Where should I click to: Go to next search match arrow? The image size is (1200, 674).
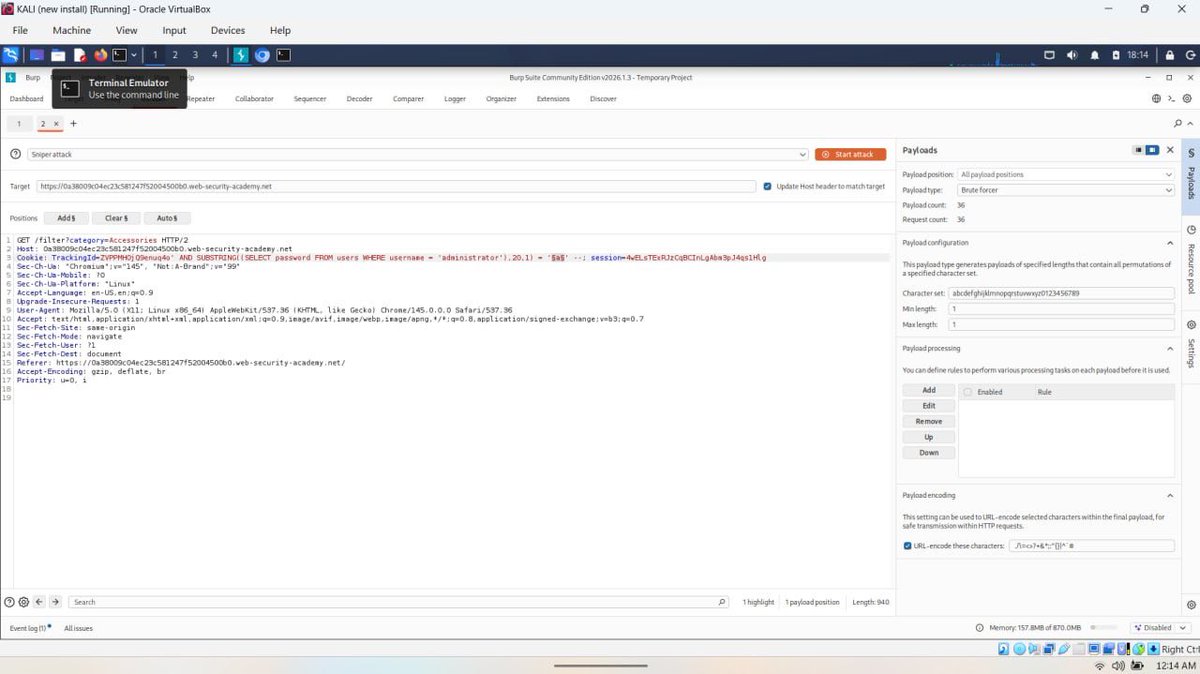pyautogui.click(x=56, y=602)
